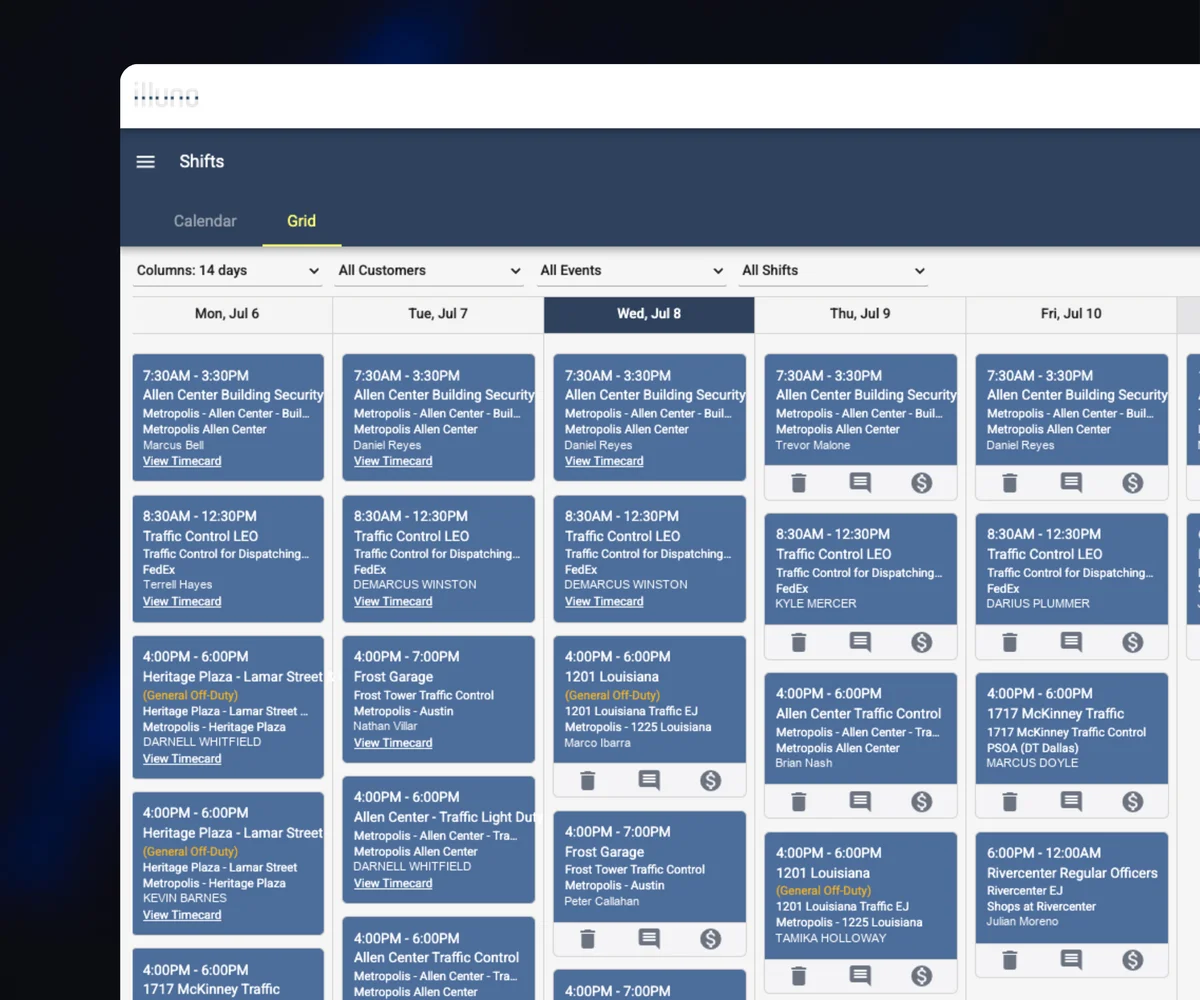The width and height of the screenshot is (1200, 1000).
Task: Open comments on Marcus Doyle's shift
Action: coord(1071,801)
